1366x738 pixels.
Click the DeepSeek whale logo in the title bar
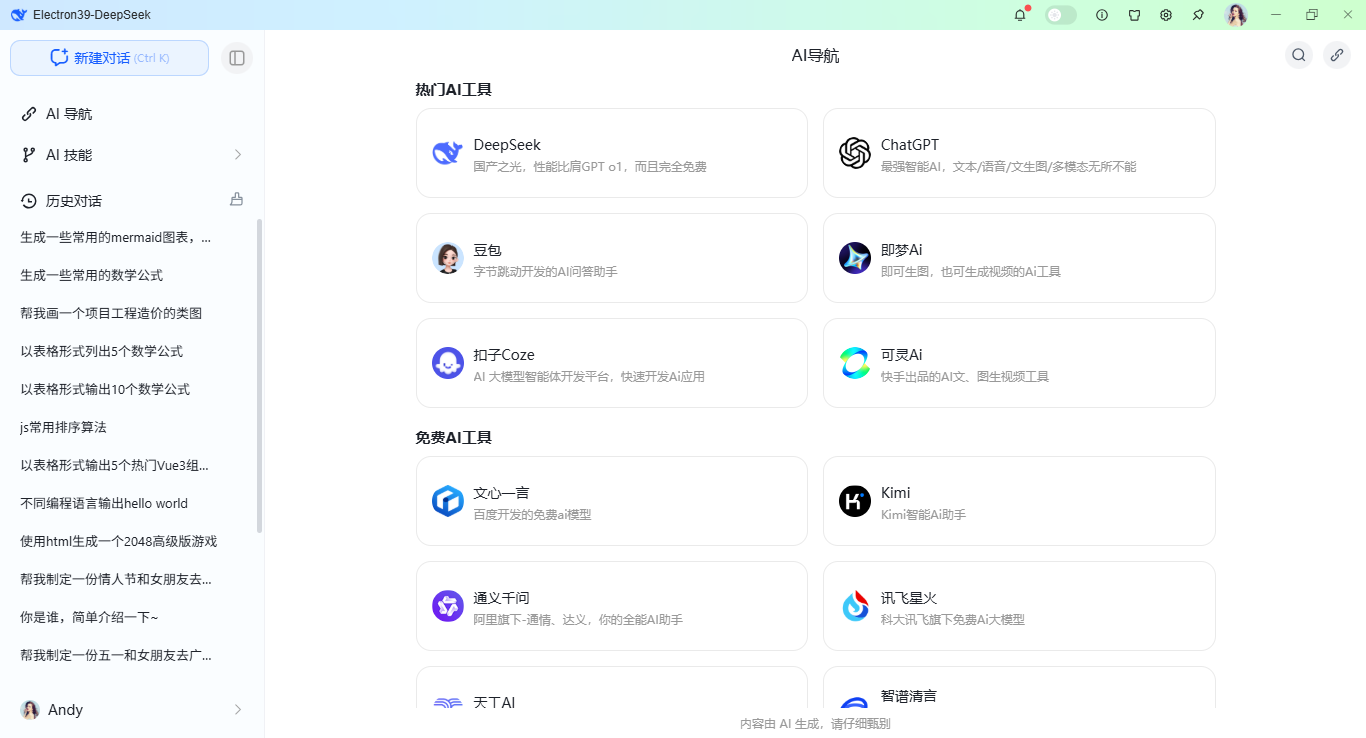point(18,15)
